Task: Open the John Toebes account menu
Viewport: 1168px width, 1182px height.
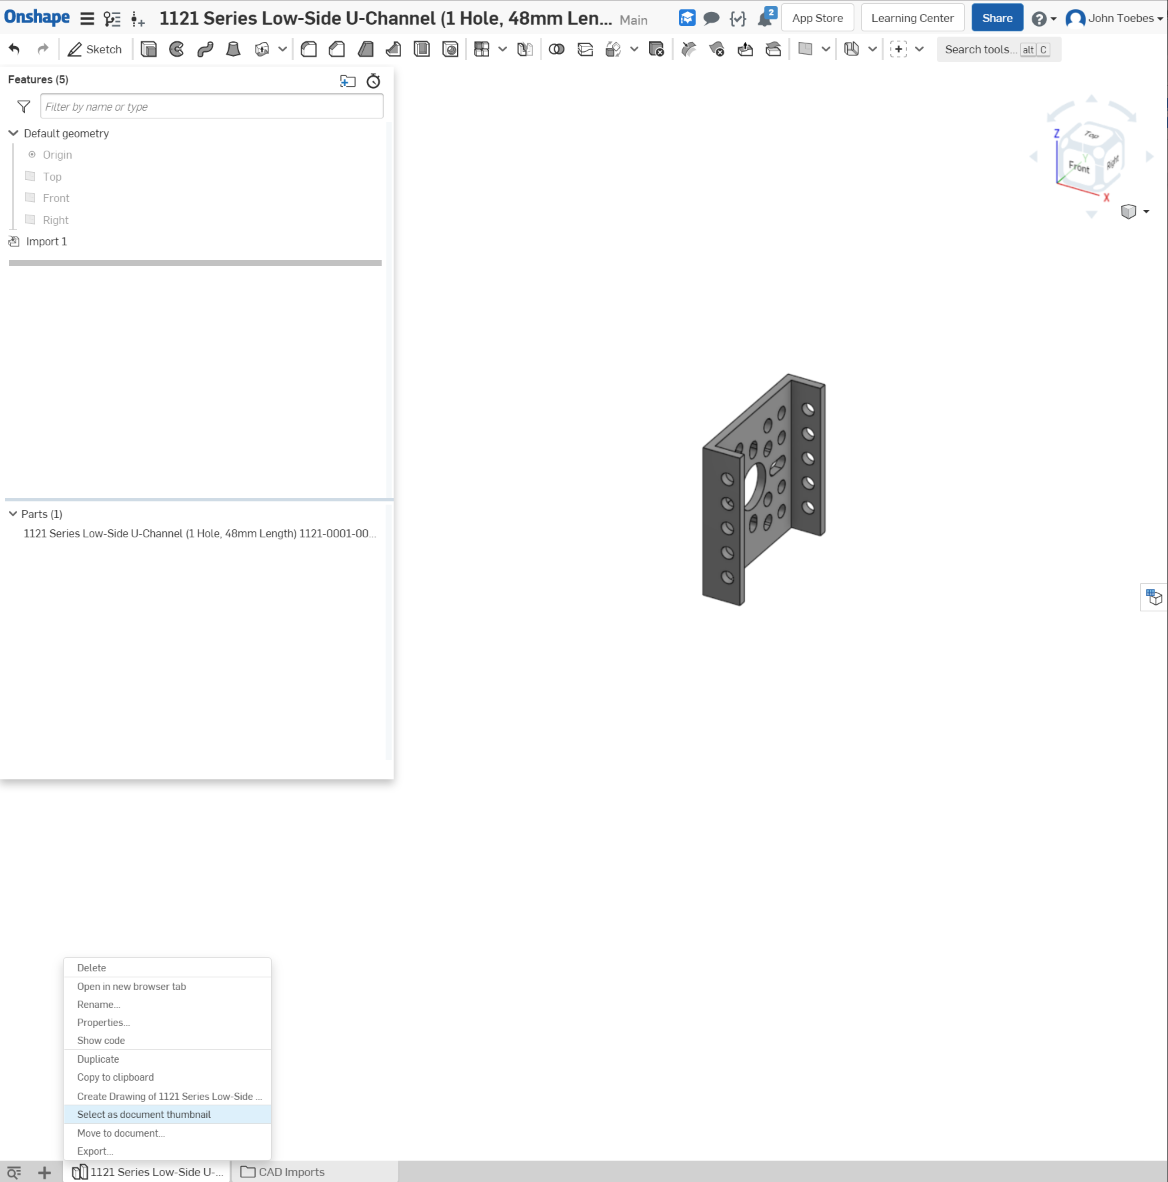Action: 1114,18
